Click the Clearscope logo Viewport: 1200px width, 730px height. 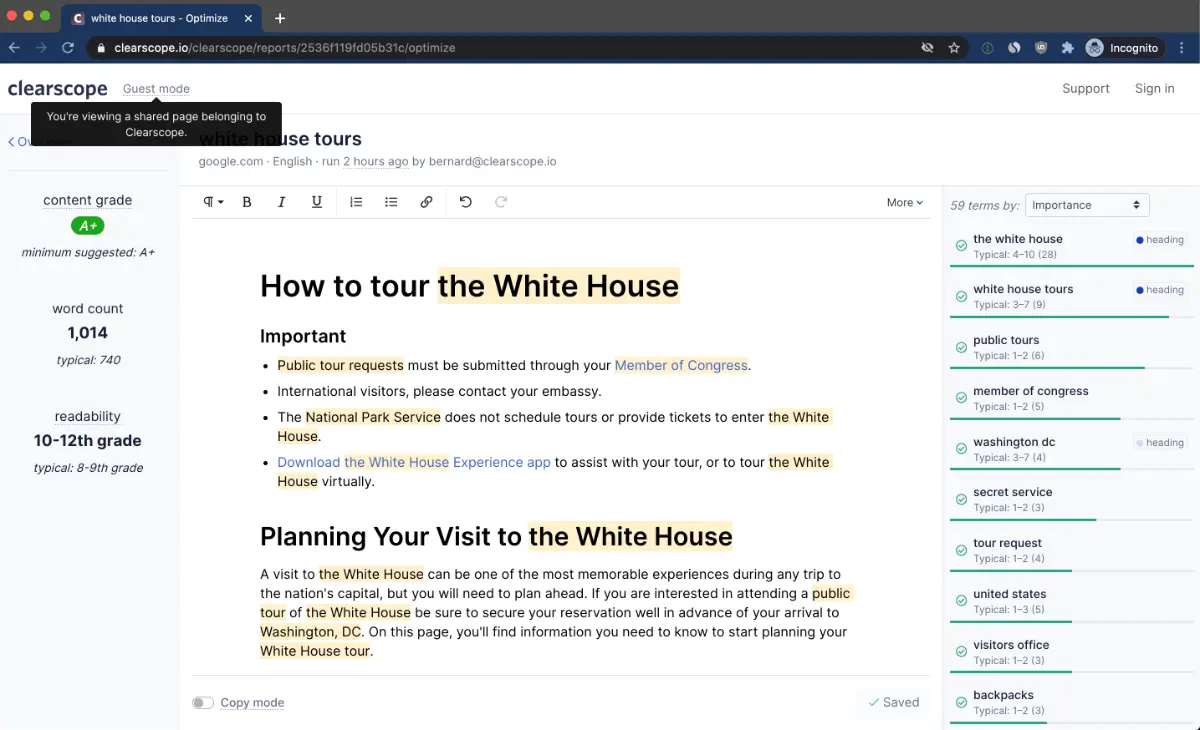pos(57,89)
